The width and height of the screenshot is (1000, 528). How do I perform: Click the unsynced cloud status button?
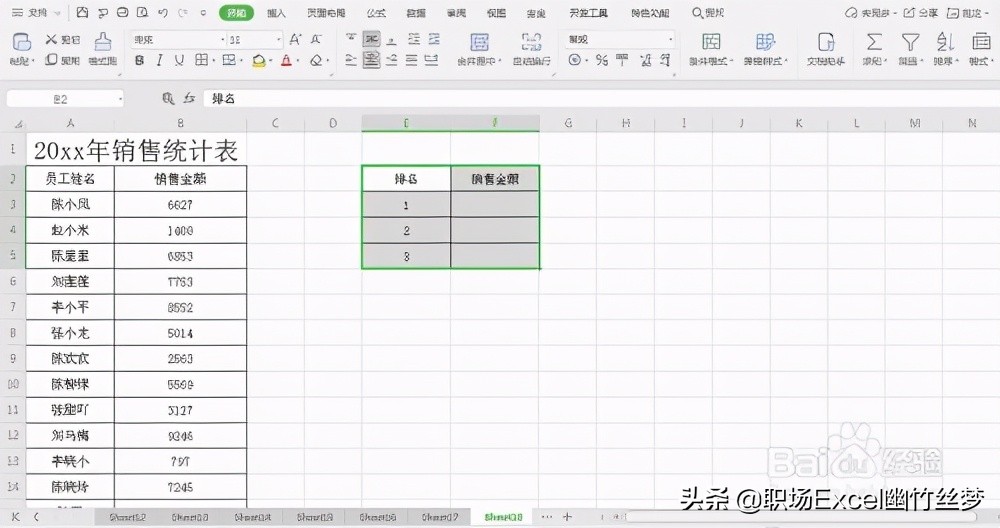pyautogui.click(x=871, y=13)
